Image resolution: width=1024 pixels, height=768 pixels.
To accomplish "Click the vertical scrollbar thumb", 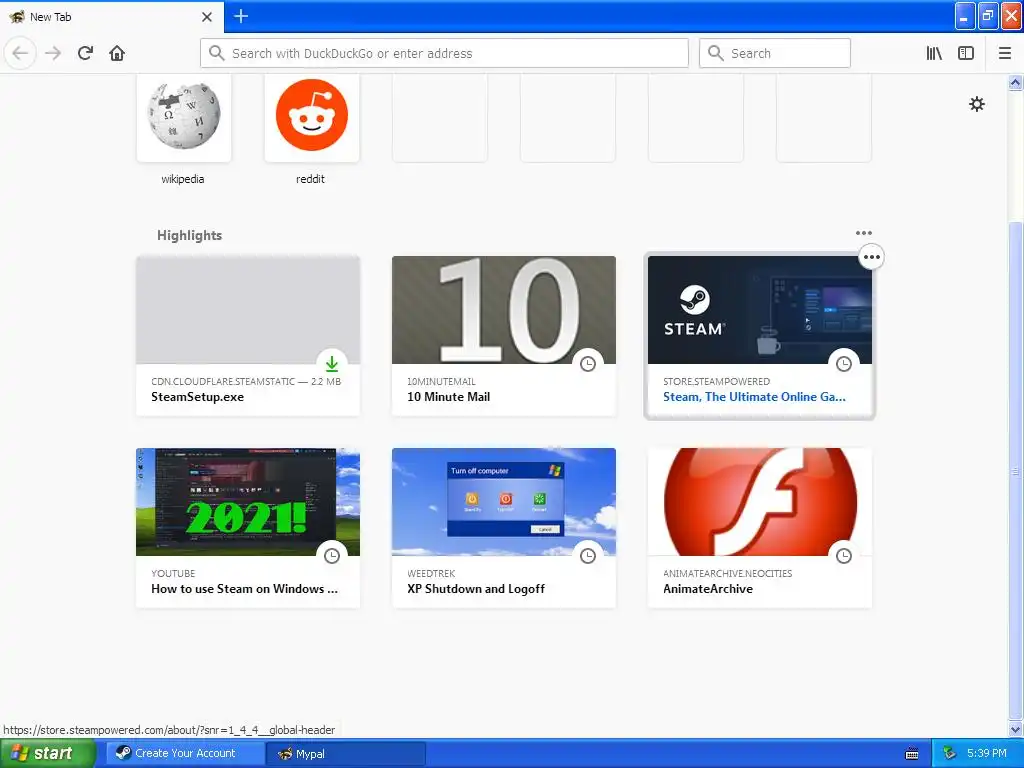I will pos(1016,470).
